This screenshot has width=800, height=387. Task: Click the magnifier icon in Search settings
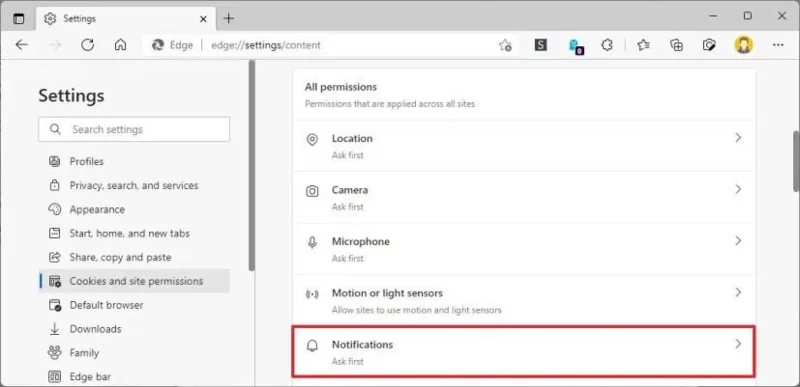pos(55,130)
